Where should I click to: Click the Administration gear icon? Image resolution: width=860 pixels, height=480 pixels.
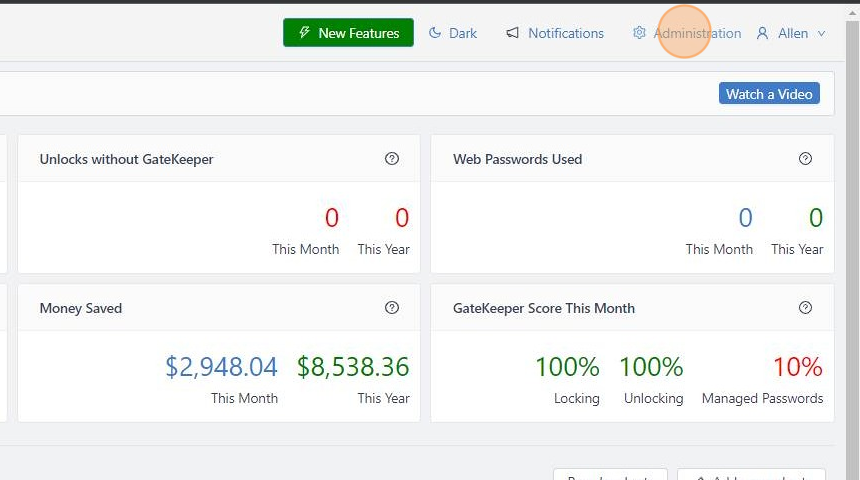[639, 33]
